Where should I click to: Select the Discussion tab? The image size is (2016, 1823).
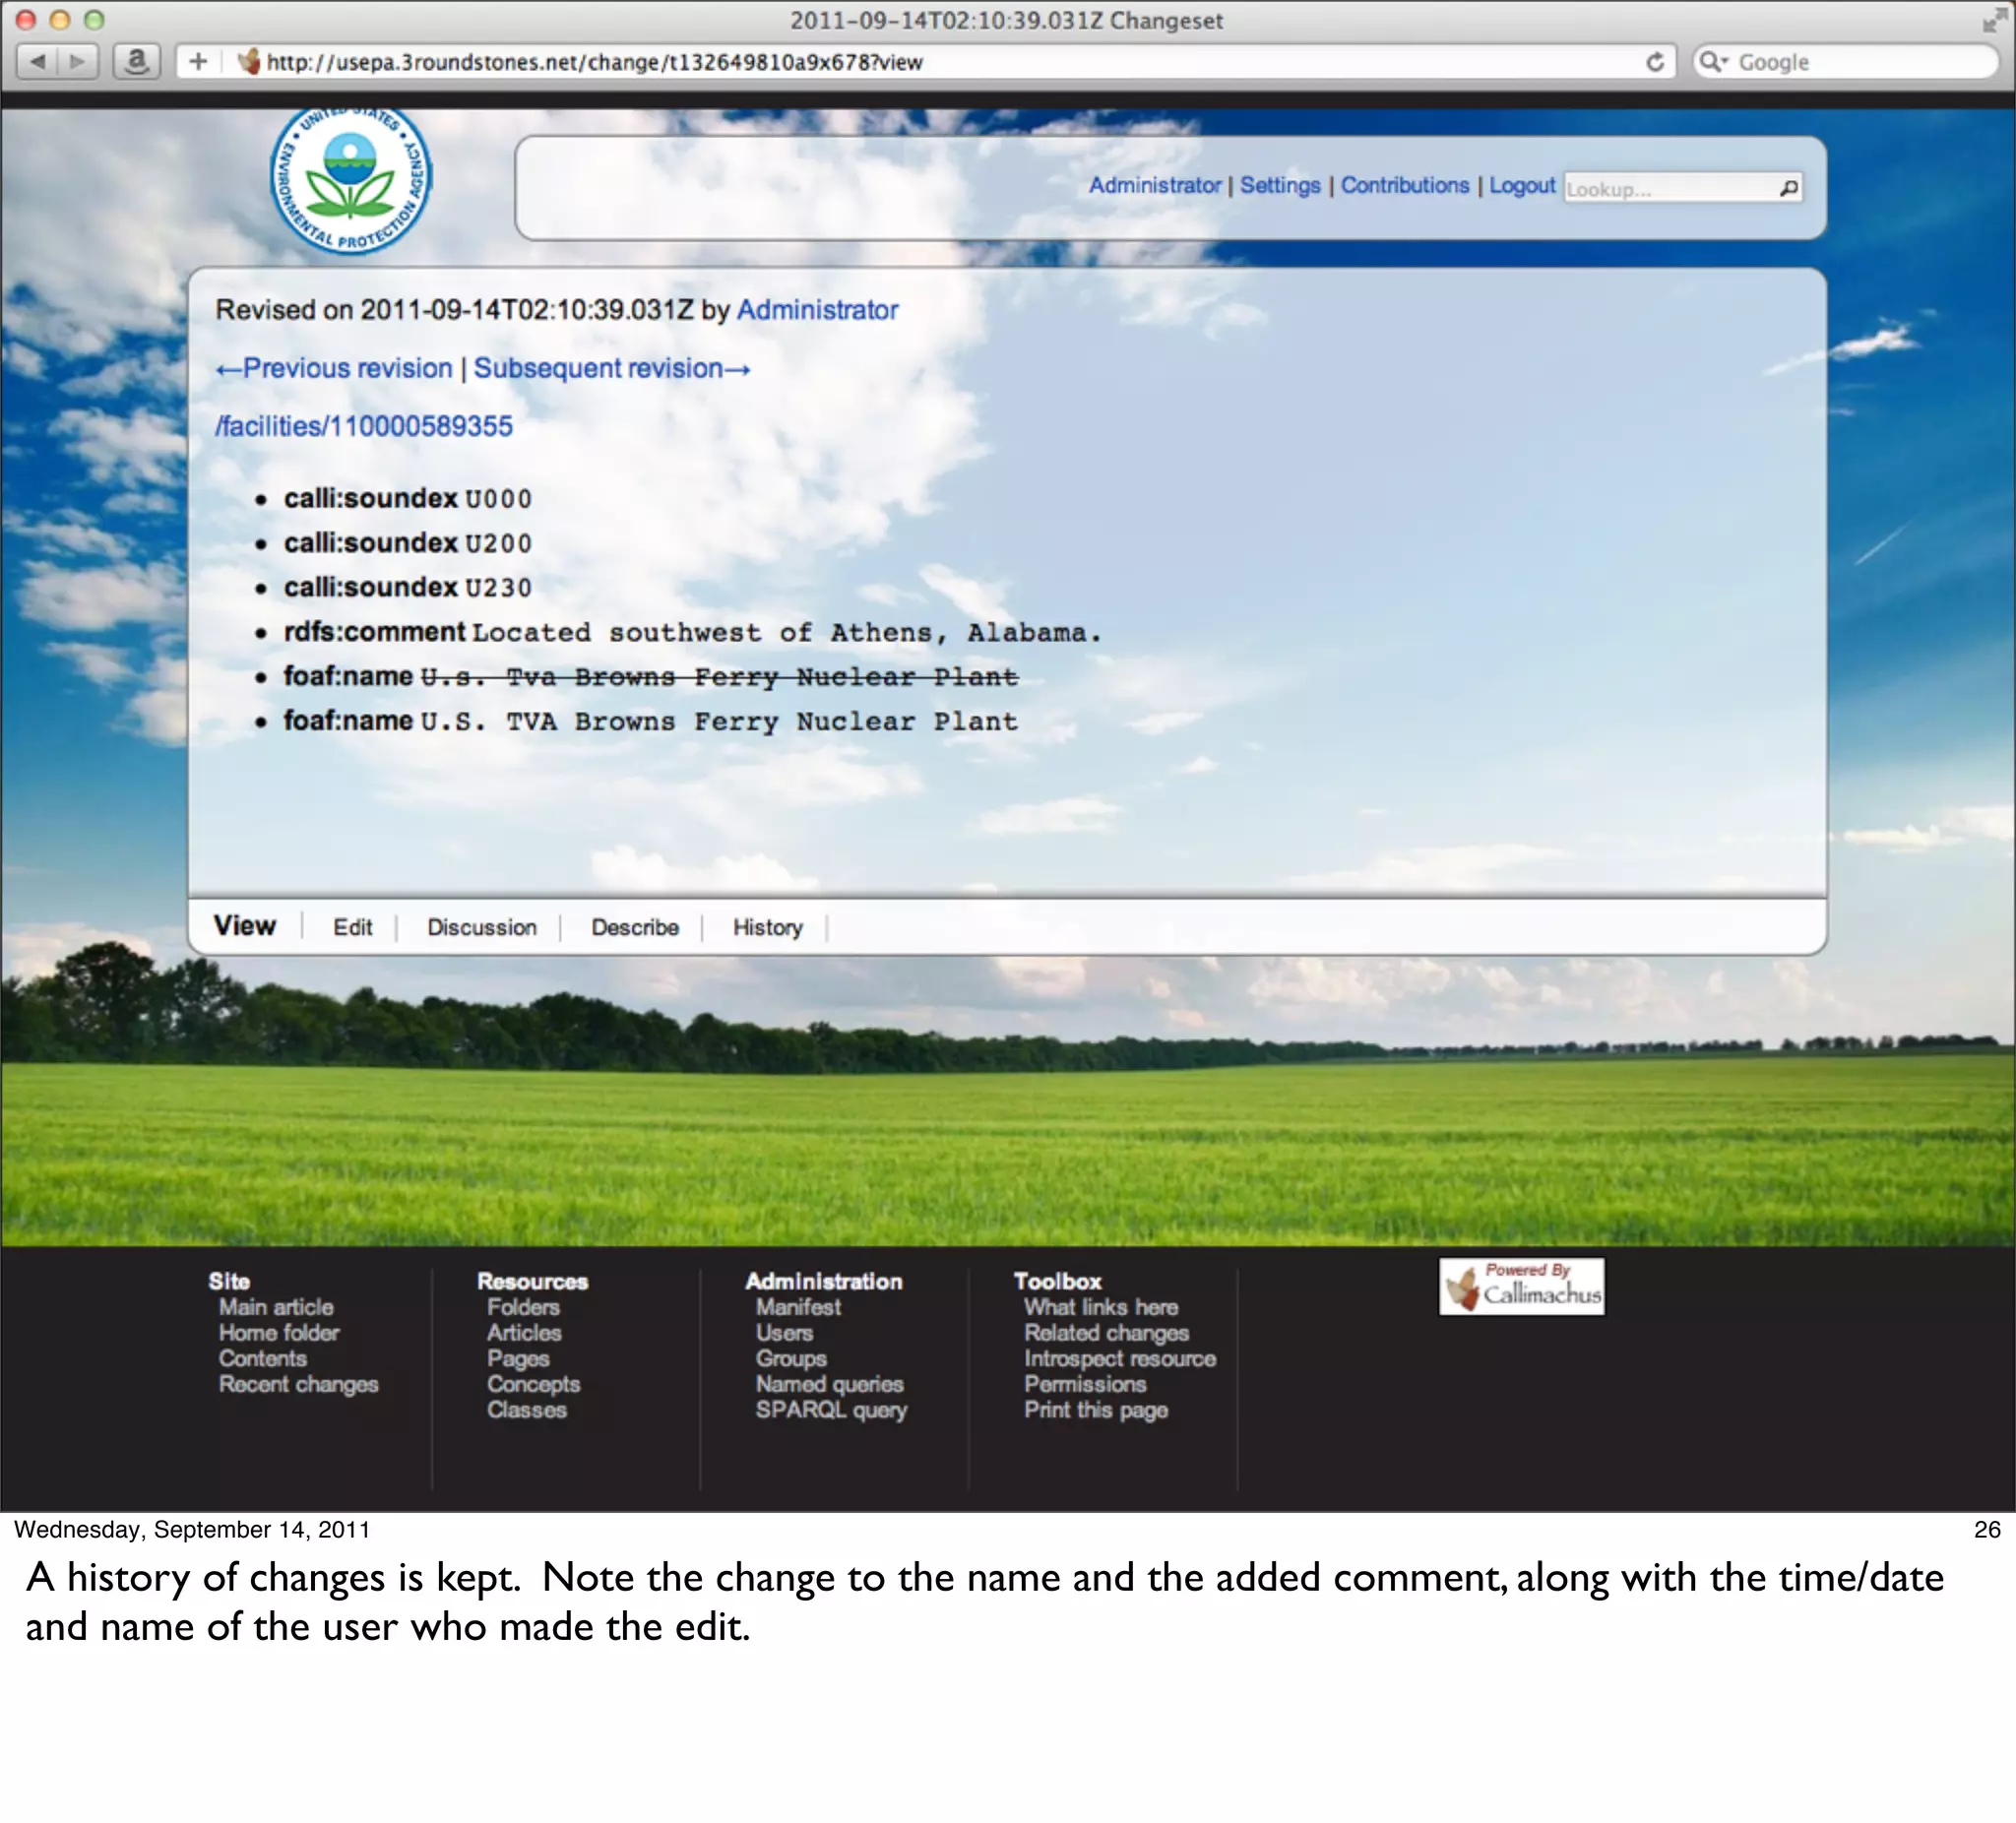coord(481,927)
